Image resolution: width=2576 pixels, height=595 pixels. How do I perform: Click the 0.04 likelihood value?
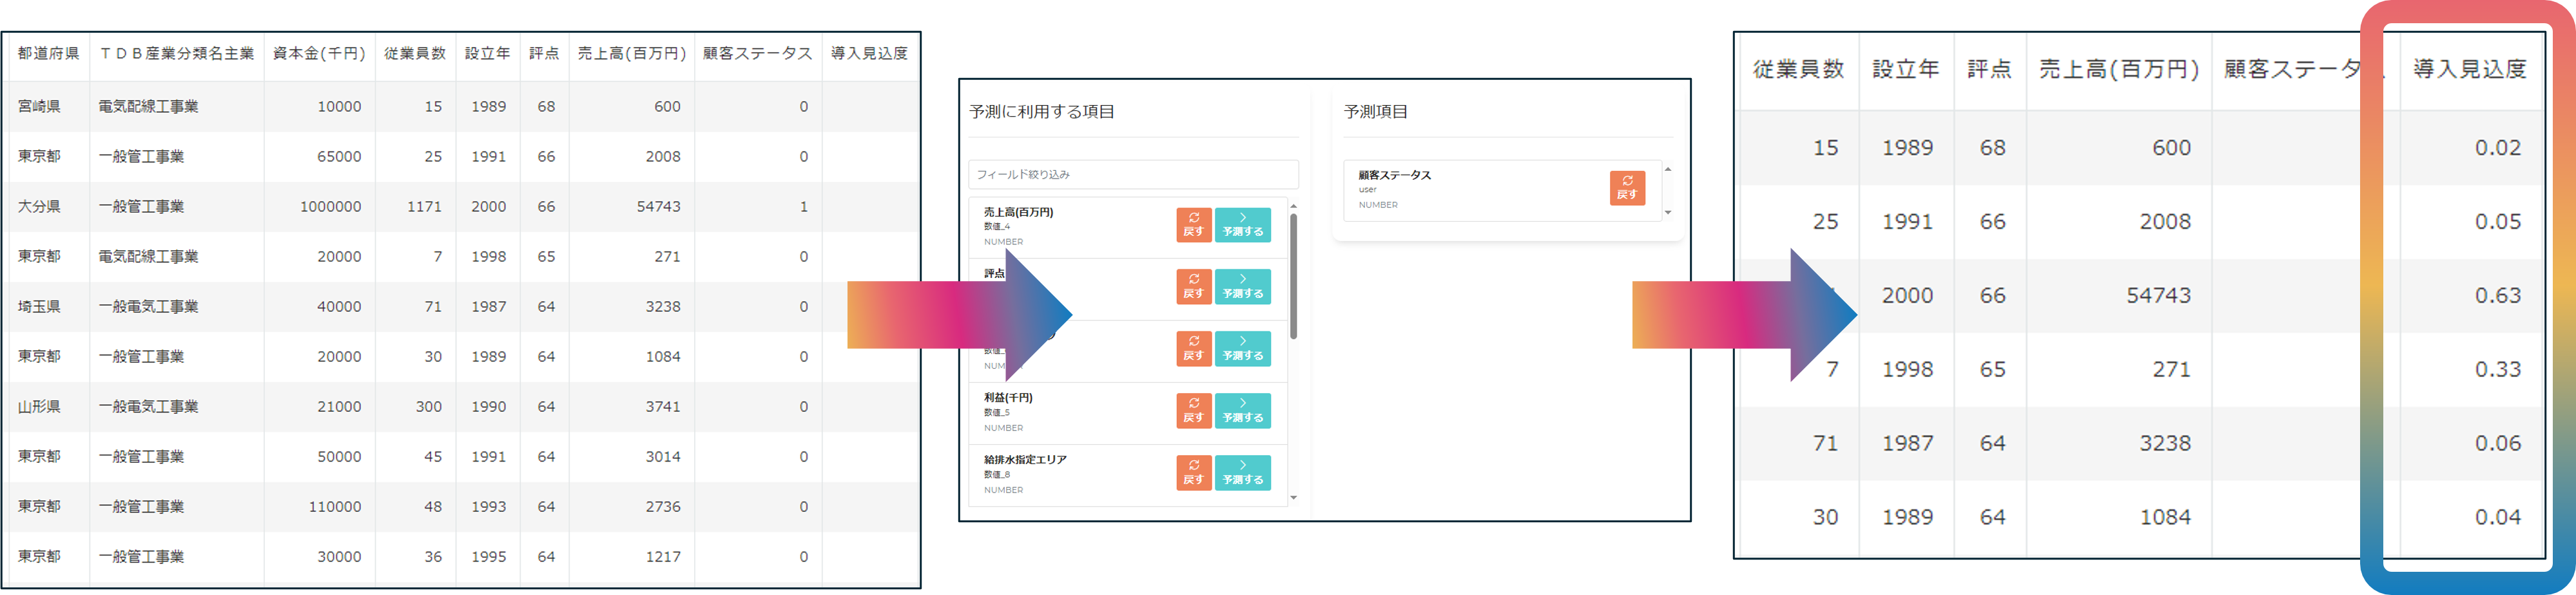tap(2497, 518)
